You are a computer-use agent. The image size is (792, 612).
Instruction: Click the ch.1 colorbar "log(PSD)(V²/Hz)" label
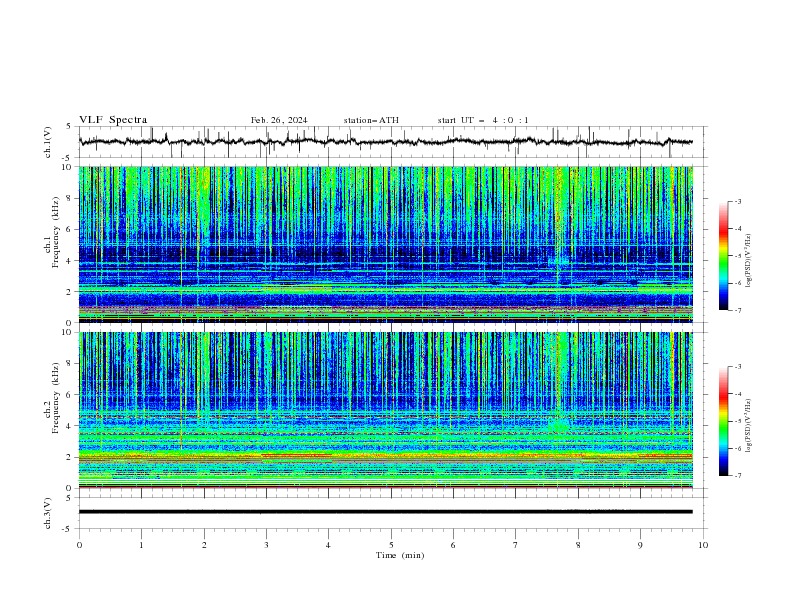[750, 261]
